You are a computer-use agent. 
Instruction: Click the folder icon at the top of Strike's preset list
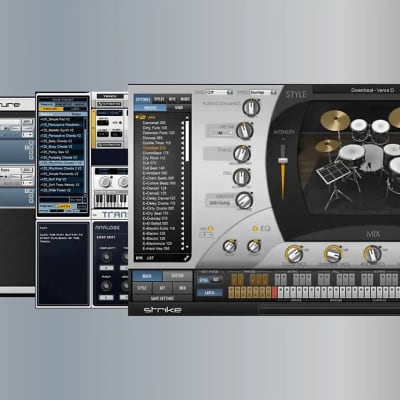(x=142, y=117)
